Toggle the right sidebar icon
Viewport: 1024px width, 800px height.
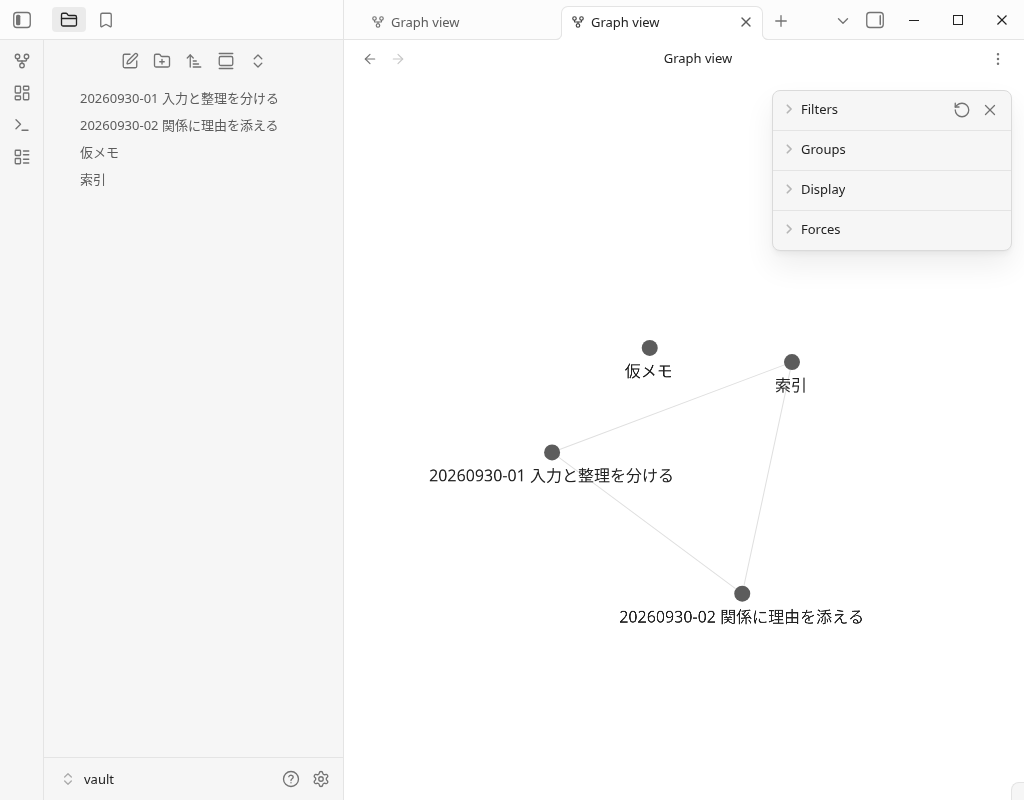pyautogui.click(x=874, y=20)
